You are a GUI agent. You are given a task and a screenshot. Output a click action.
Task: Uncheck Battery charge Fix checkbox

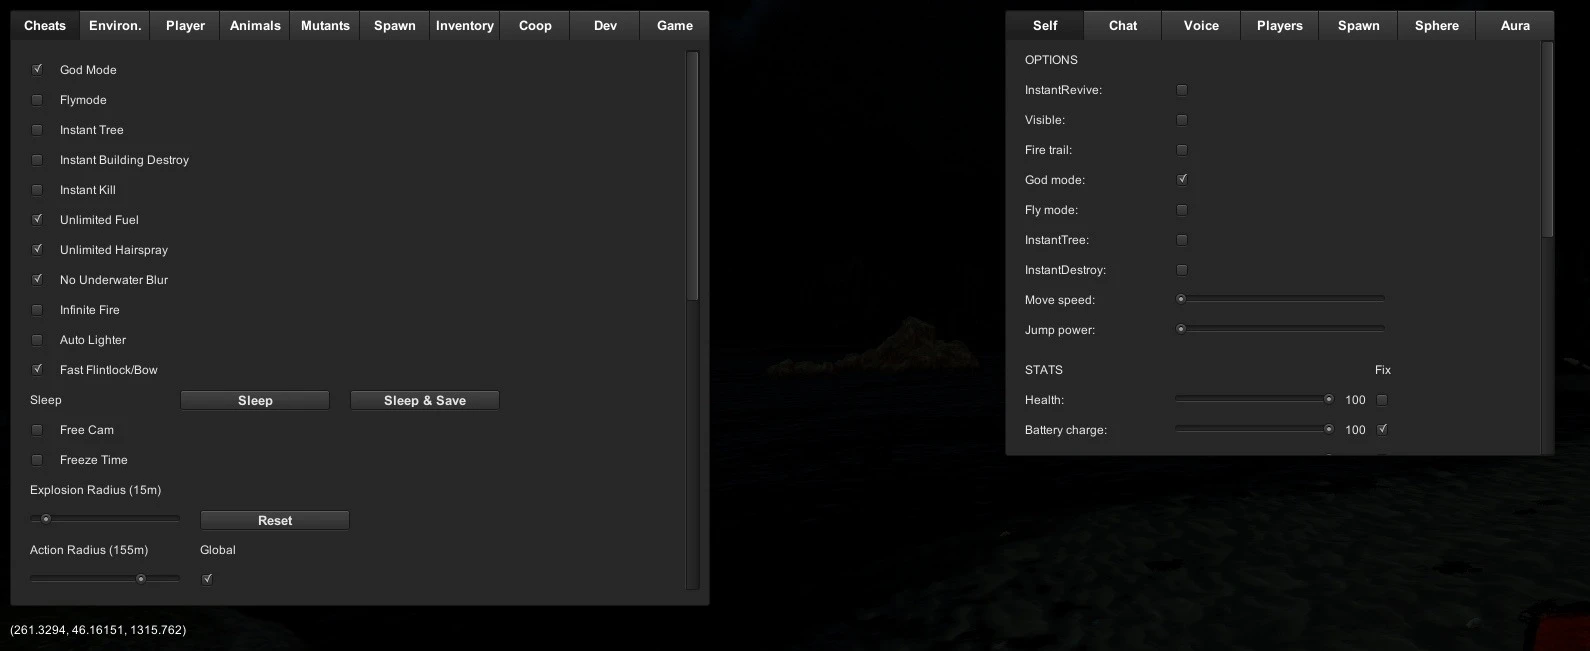point(1382,430)
